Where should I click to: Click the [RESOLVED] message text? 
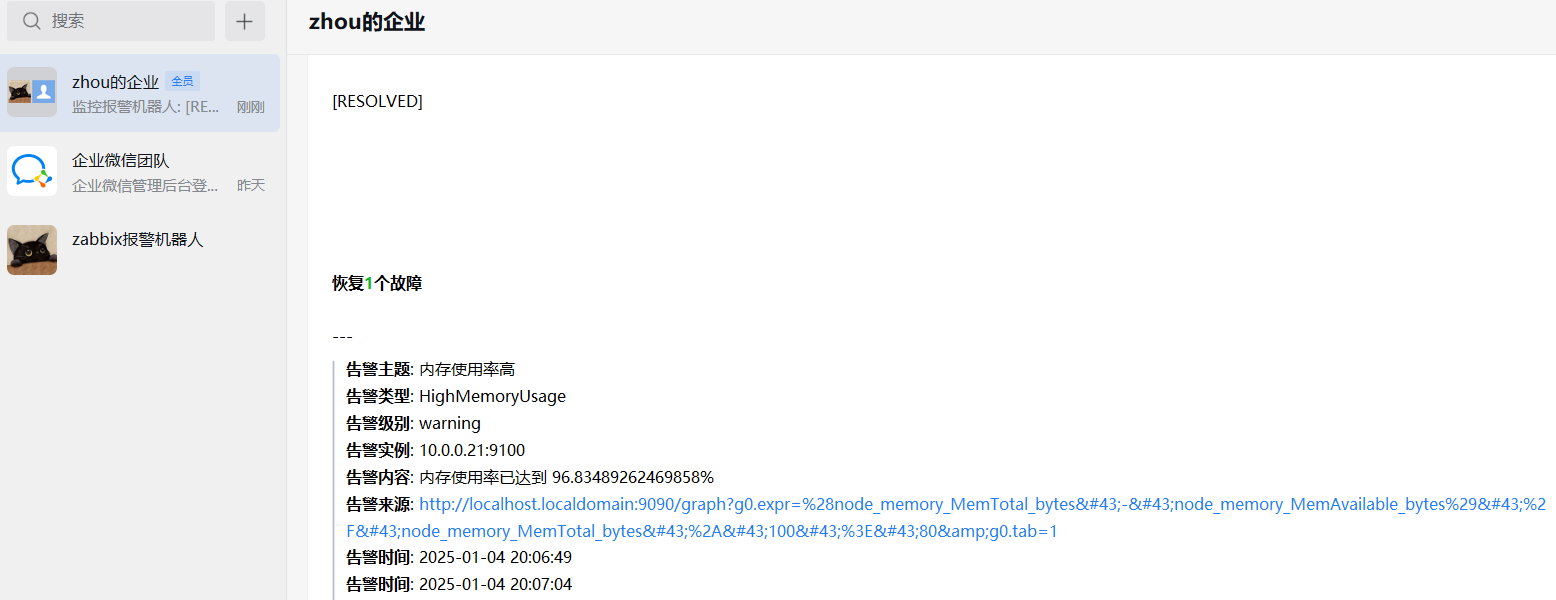[x=377, y=101]
